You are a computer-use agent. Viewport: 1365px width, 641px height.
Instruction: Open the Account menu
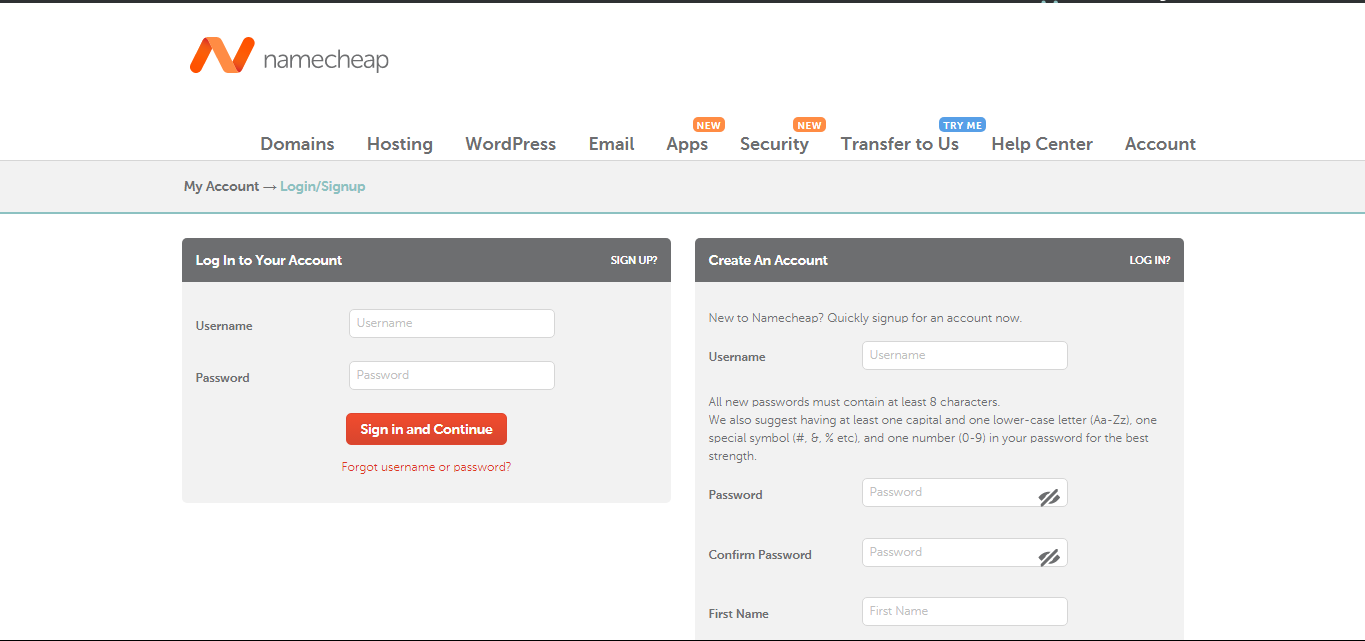coord(1160,144)
